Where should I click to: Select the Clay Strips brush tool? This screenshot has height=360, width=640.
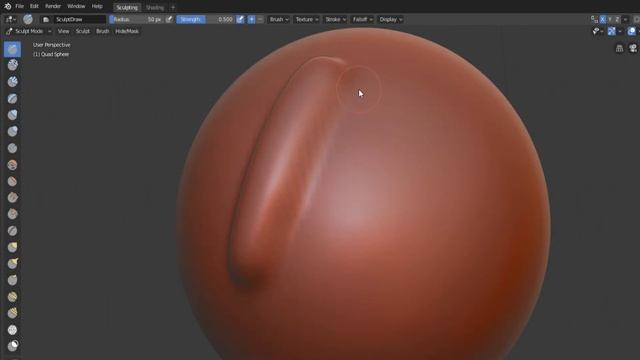point(12,82)
